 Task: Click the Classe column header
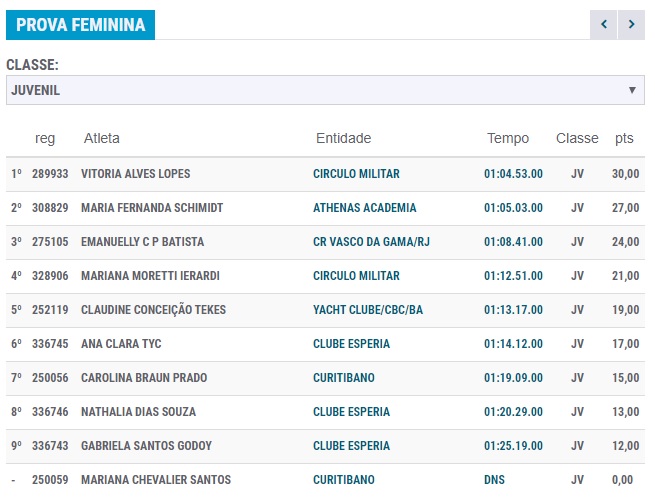577,138
